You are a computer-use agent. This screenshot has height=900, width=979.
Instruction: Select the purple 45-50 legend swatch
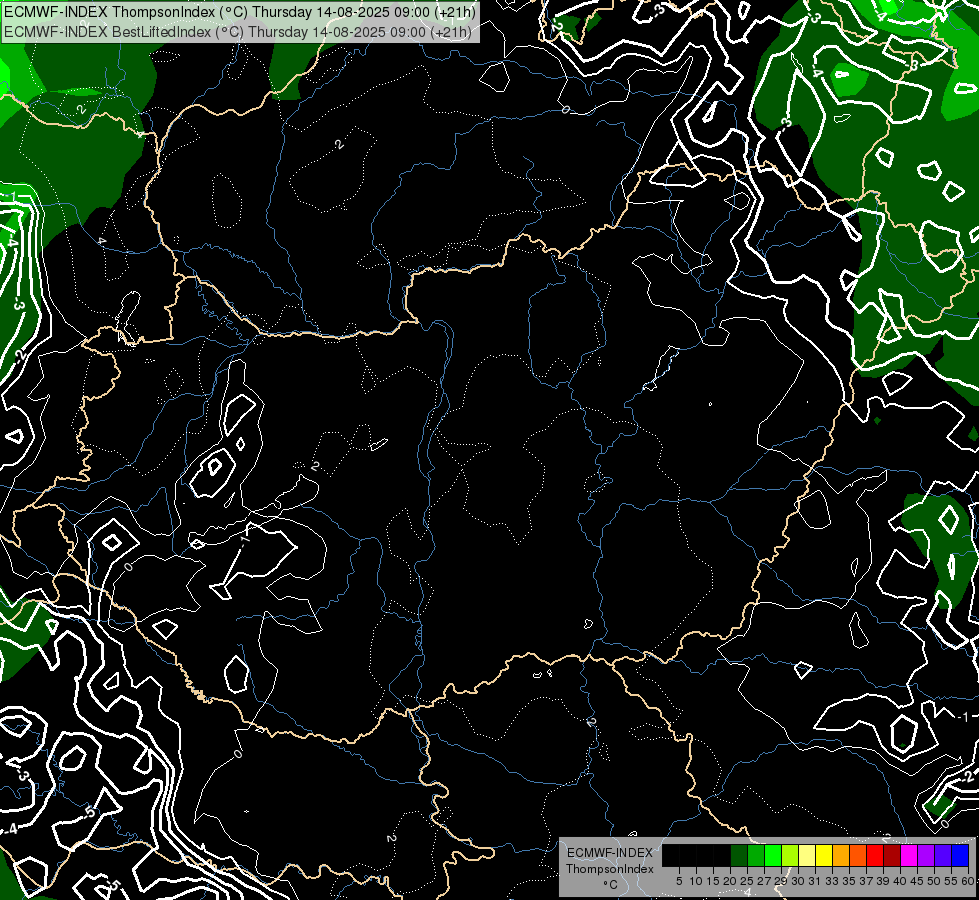(926, 855)
